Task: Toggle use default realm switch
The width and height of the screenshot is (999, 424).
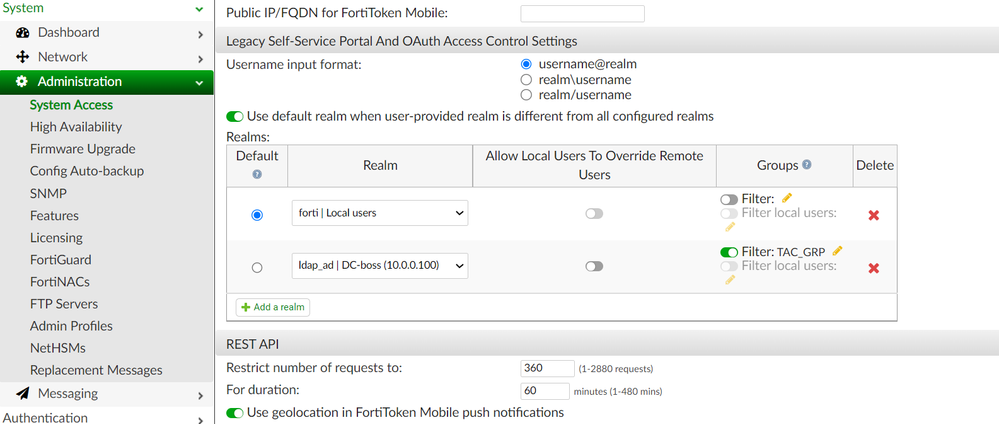Action: click(235, 116)
